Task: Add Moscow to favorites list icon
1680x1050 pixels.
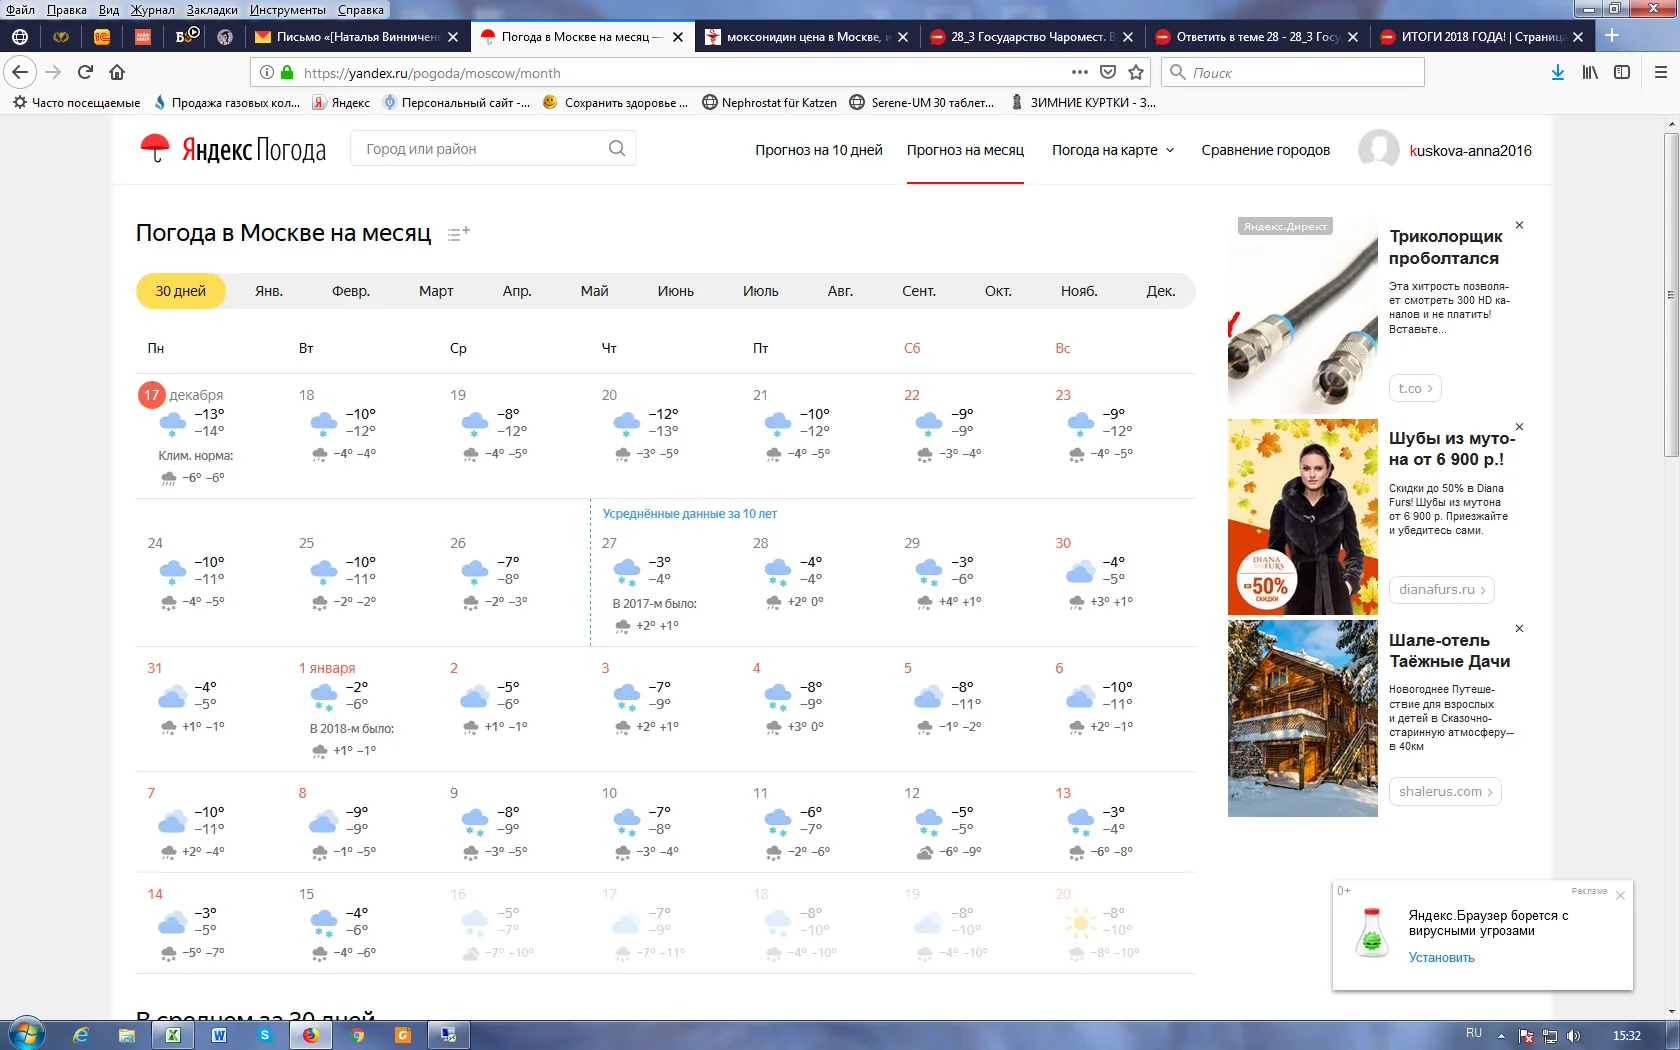Action: [458, 234]
